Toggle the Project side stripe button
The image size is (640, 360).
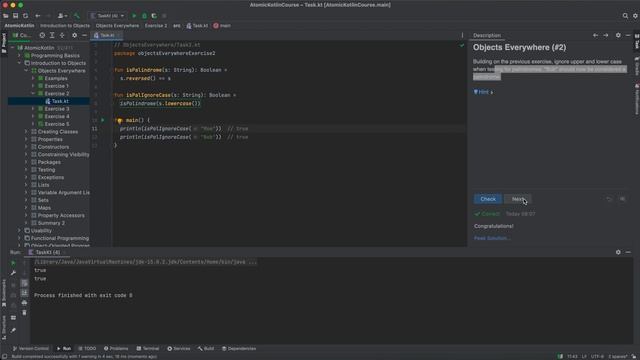4,43
